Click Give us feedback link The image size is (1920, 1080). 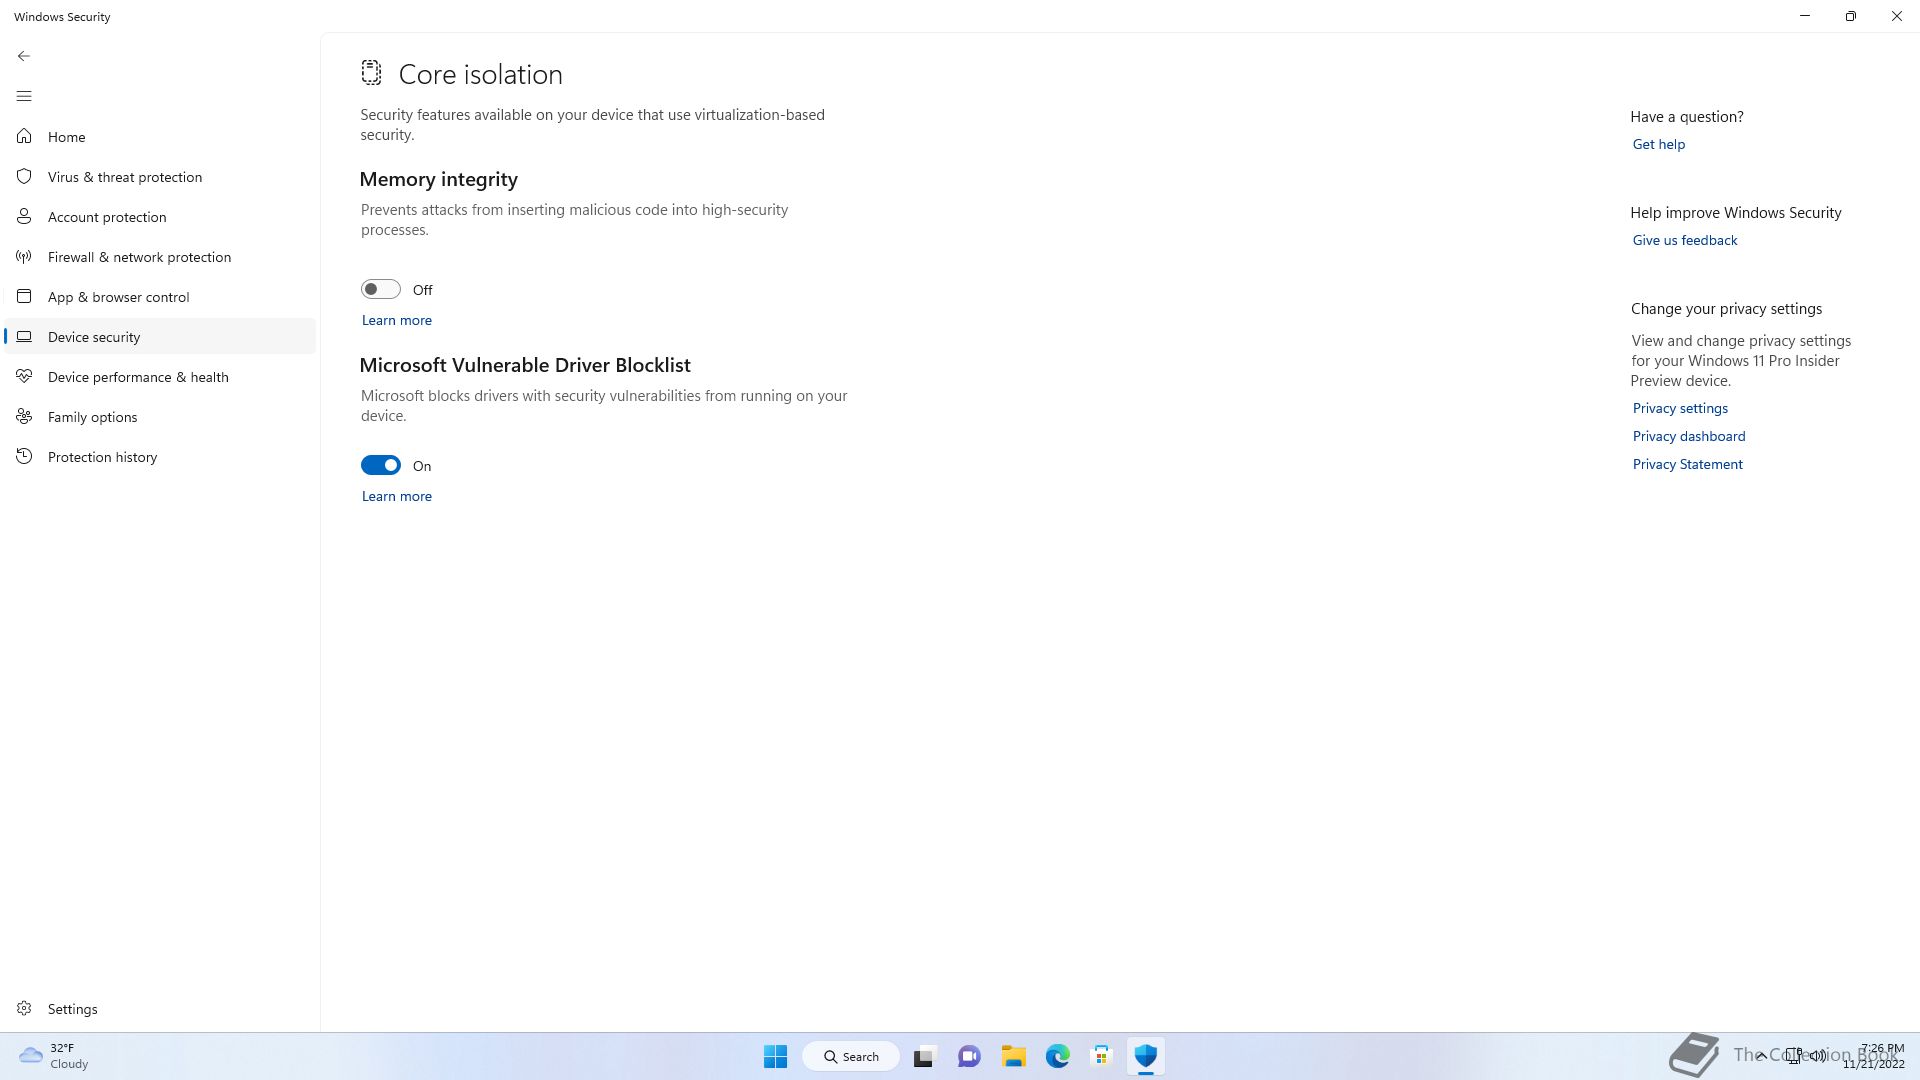[1684, 240]
